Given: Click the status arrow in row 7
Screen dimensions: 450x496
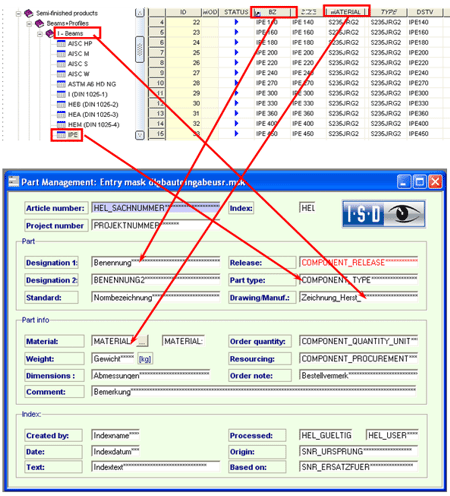Looking at the screenshot, I should [x=236, y=52].
